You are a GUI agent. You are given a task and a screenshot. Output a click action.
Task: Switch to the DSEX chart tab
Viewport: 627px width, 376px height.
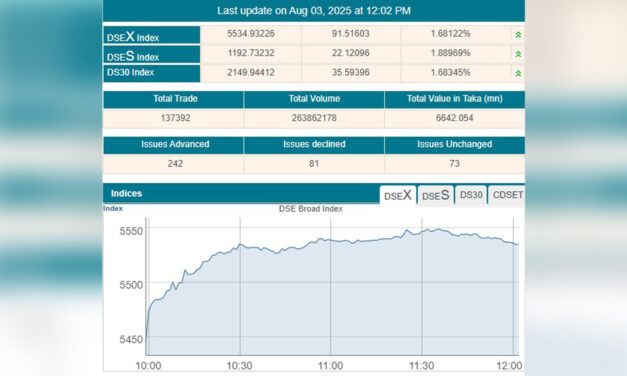[398, 195]
